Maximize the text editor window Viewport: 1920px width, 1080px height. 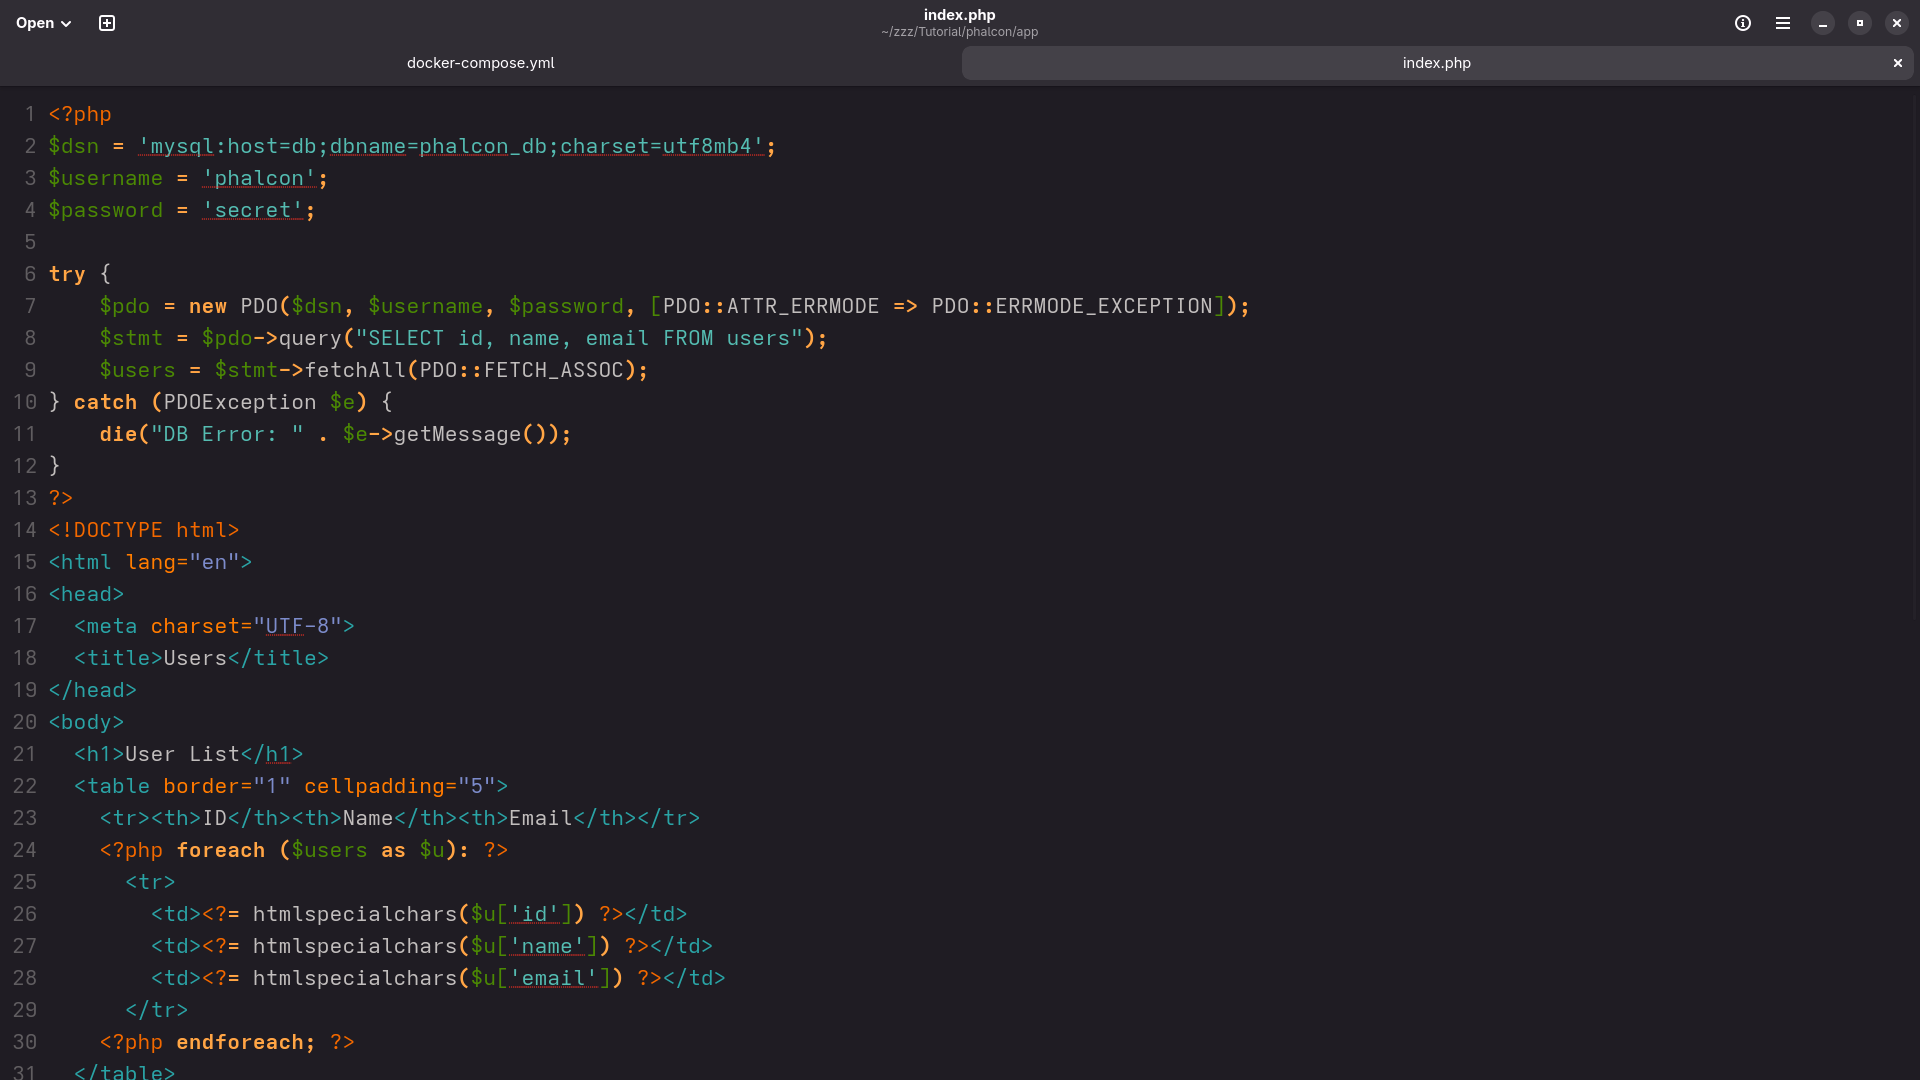tap(1860, 23)
